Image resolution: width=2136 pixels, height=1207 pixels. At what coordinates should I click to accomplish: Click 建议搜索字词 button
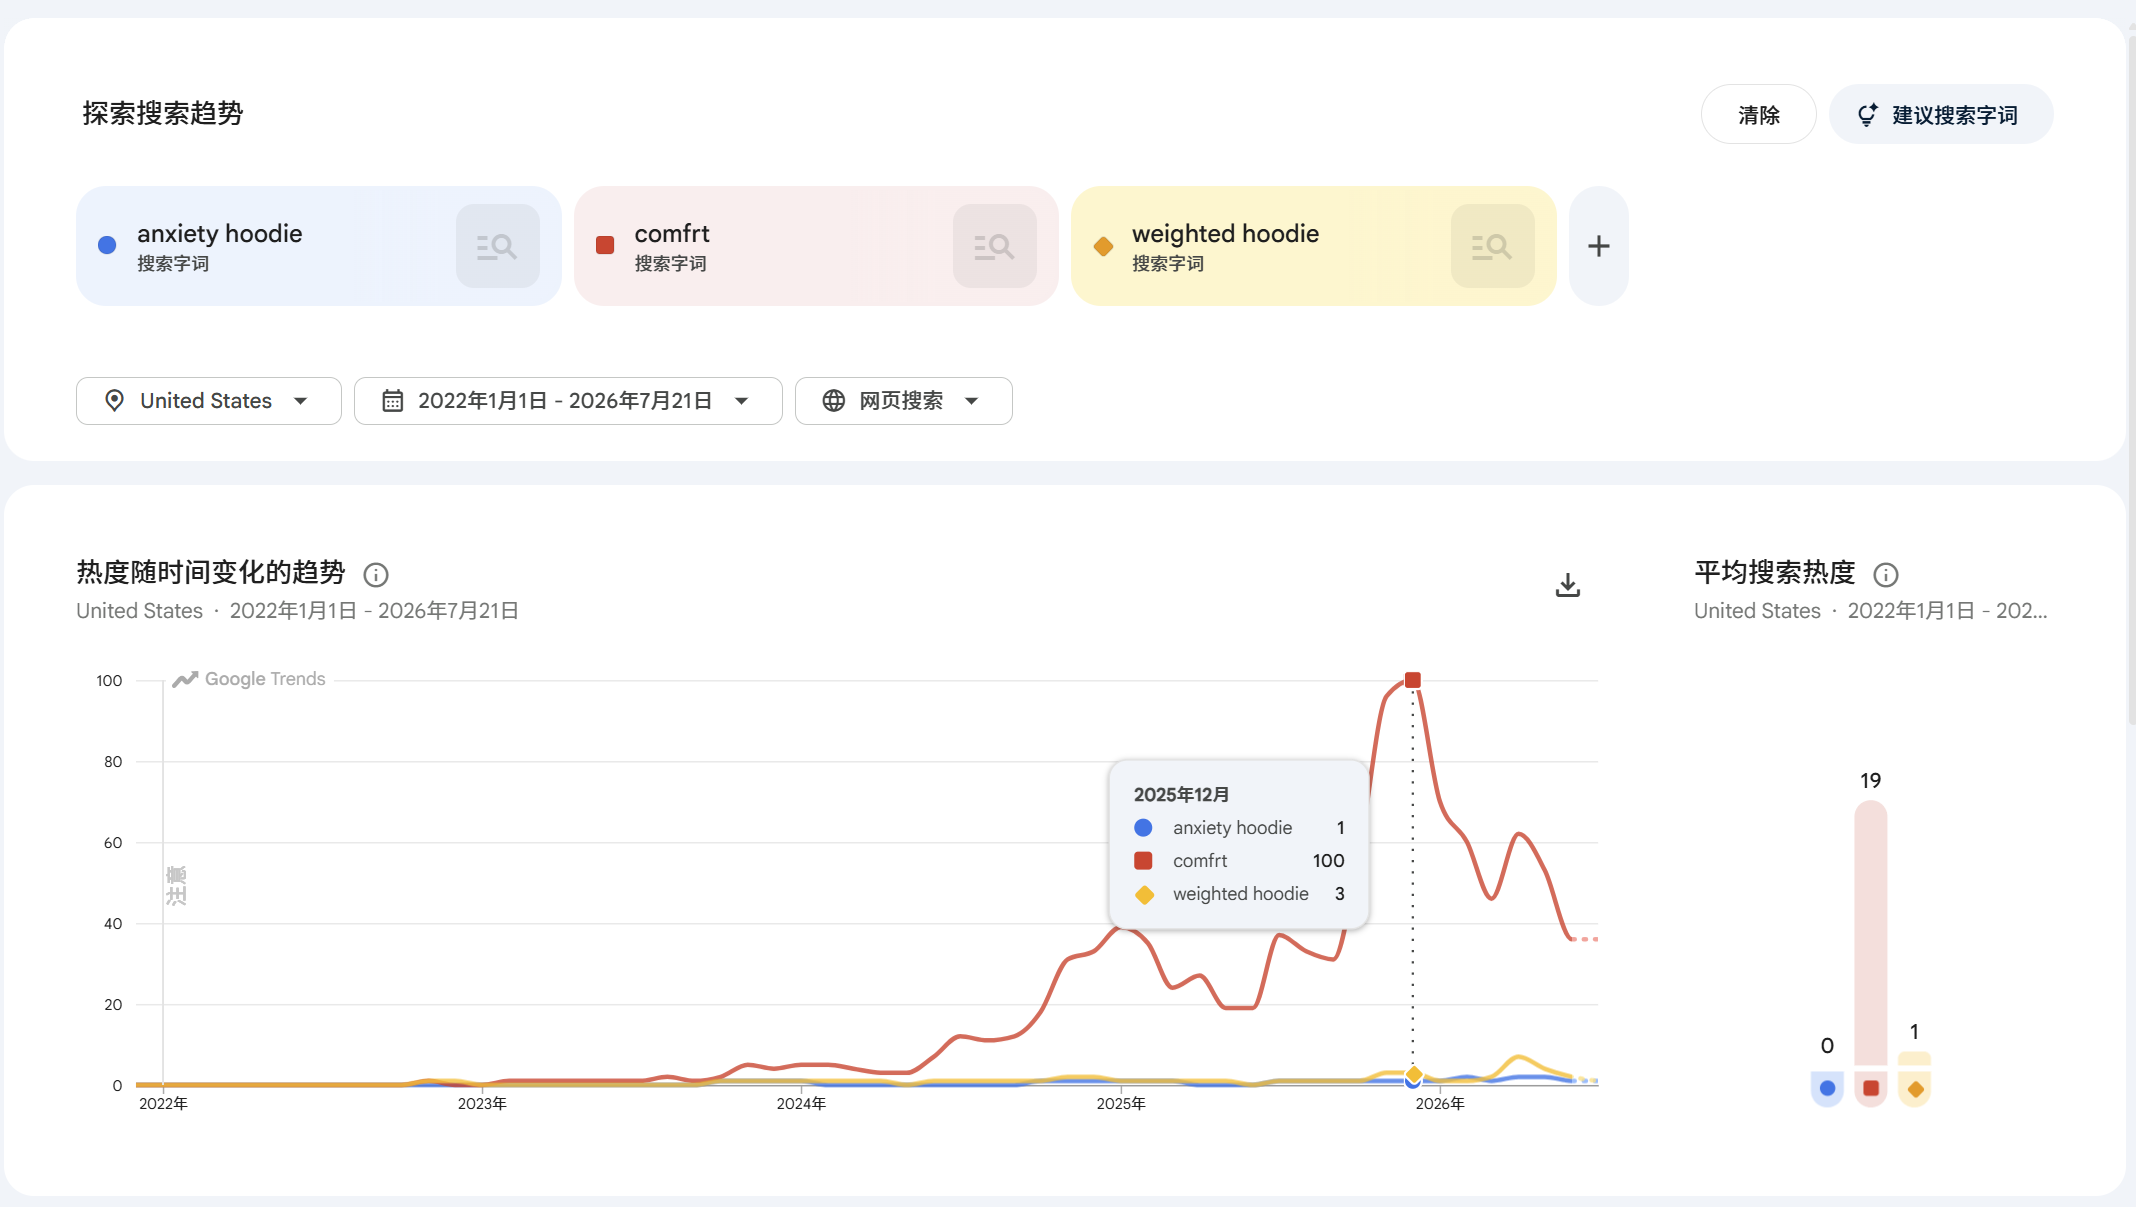coord(1941,115)
